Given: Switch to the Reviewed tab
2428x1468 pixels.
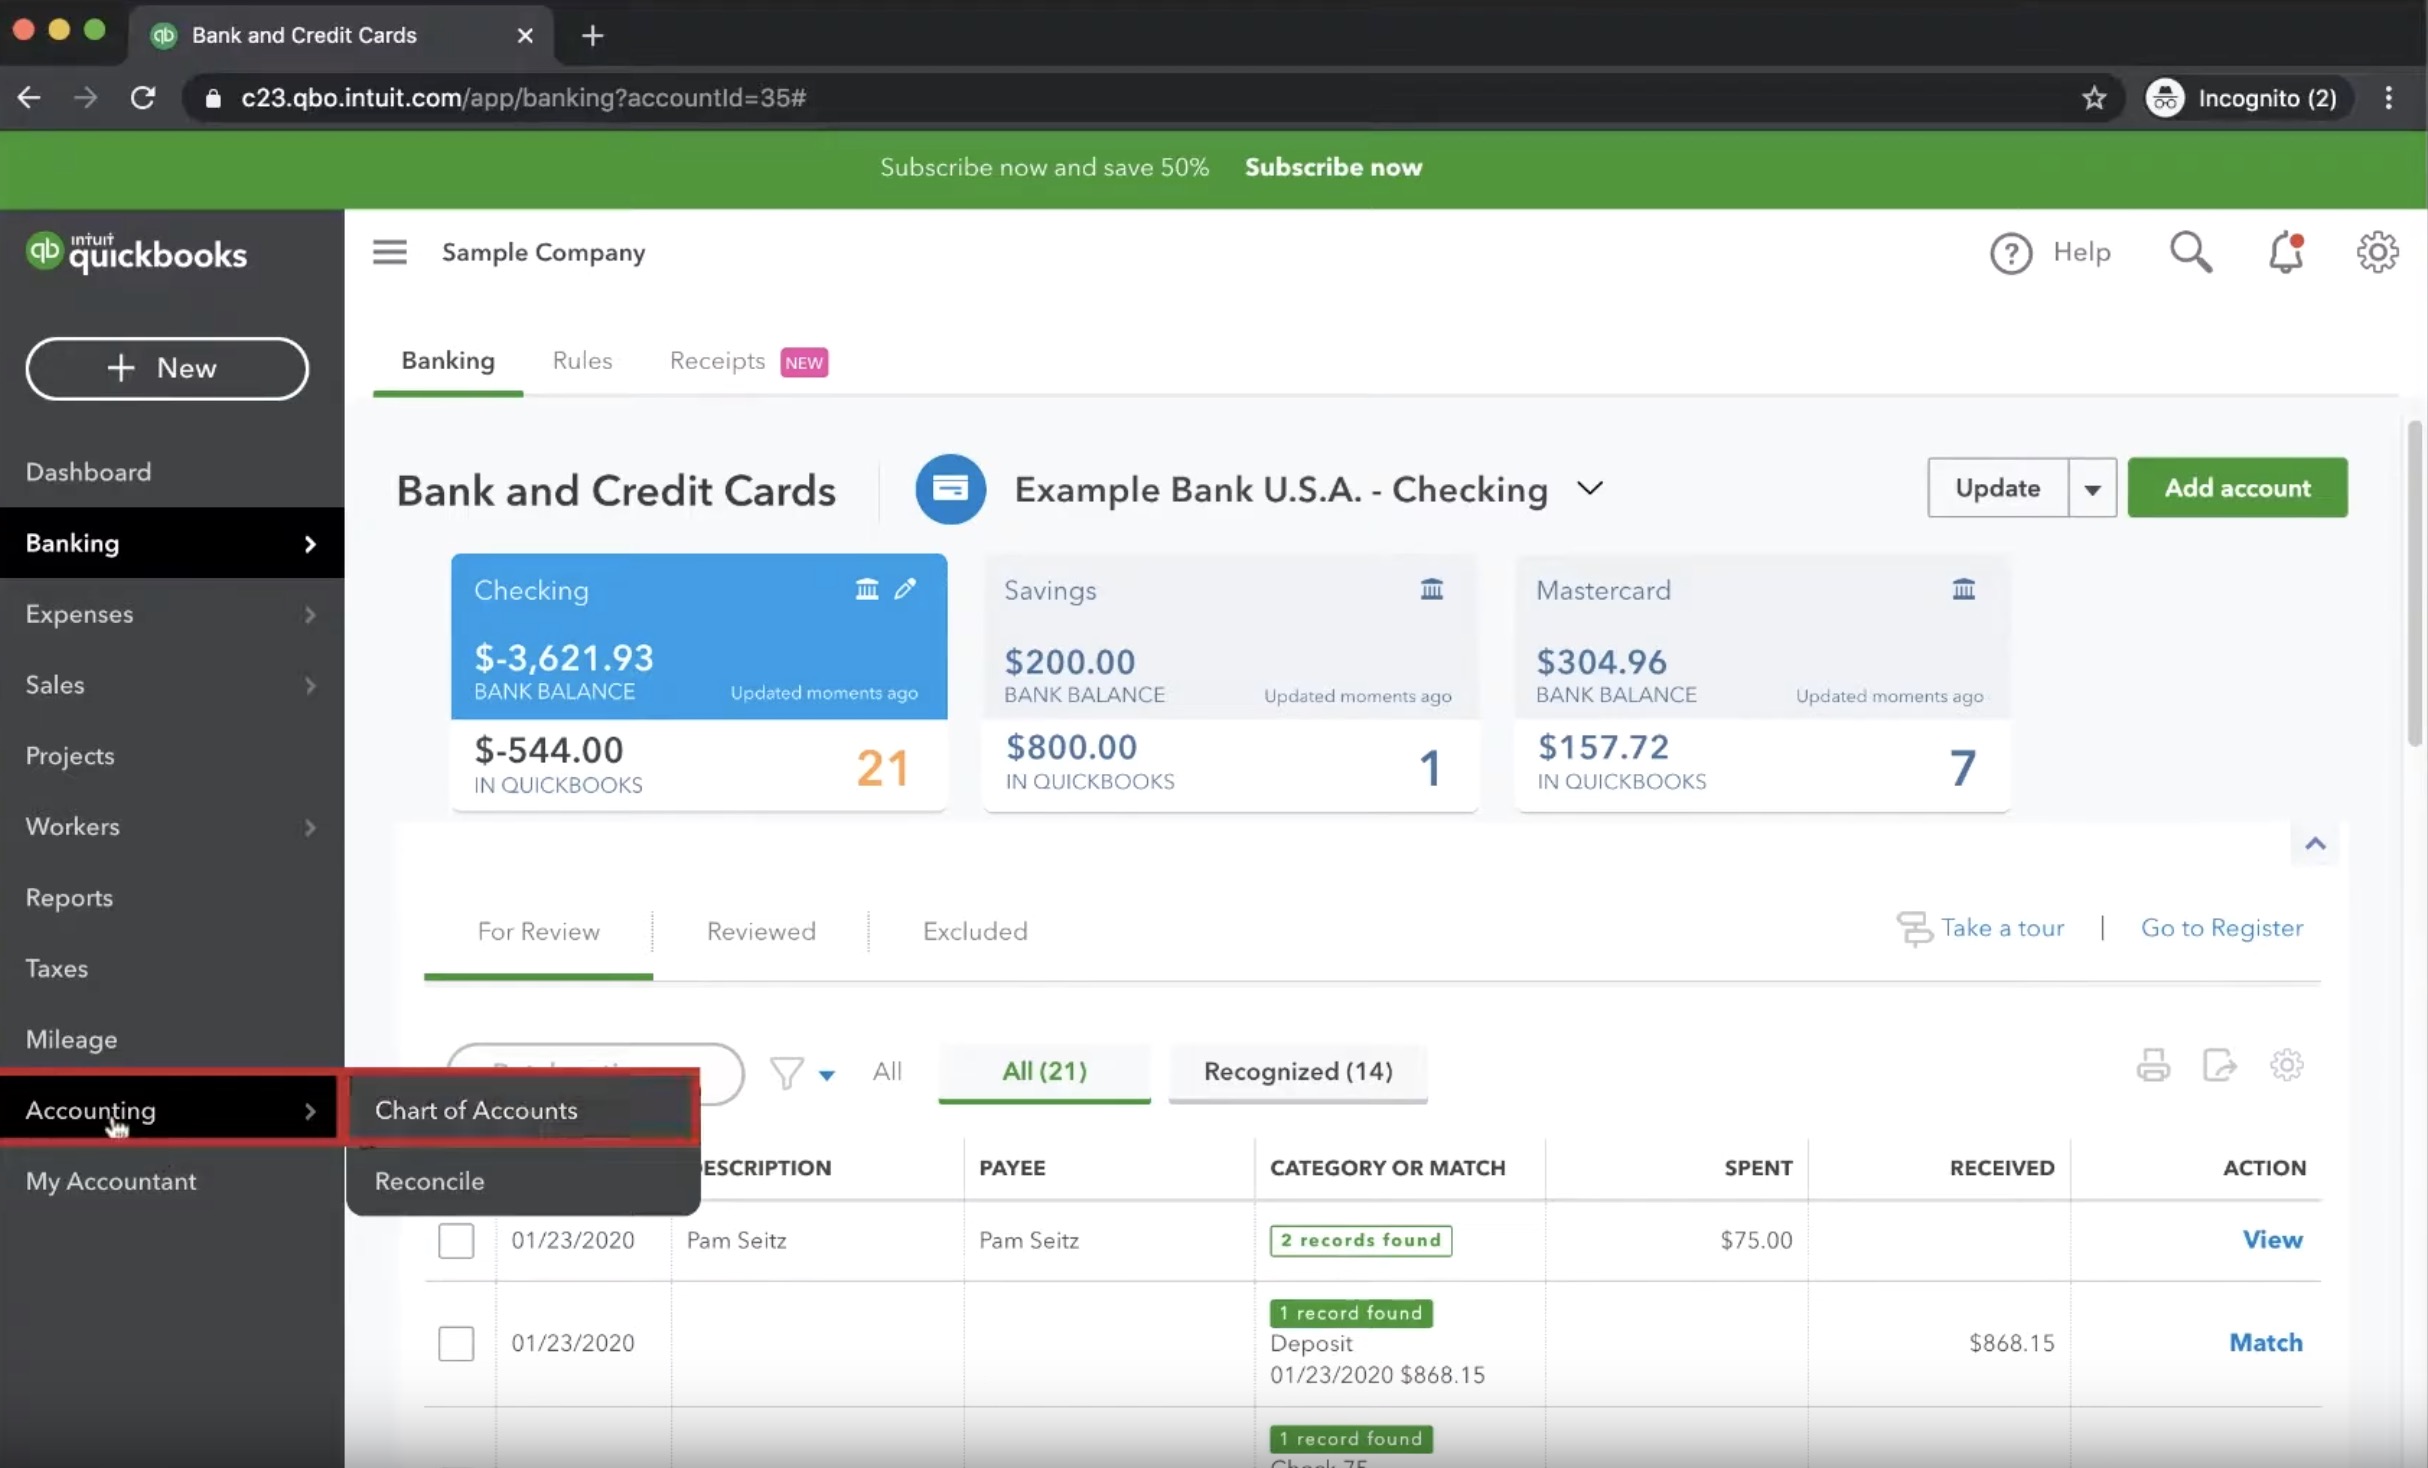Looking at the screenshot, I should tap(760, 931).
